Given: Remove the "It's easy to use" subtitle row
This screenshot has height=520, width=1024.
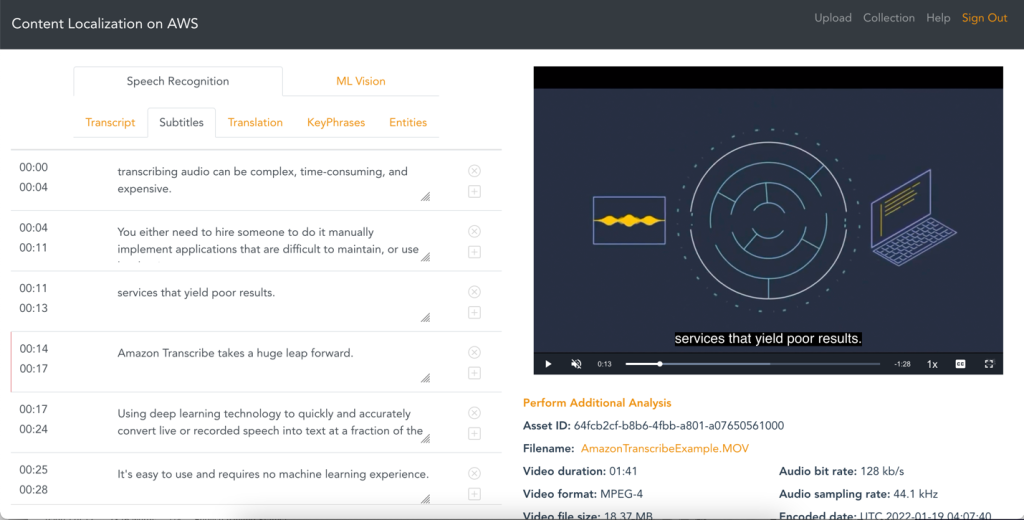Looking at the screenshot, I should coord(475,473).
